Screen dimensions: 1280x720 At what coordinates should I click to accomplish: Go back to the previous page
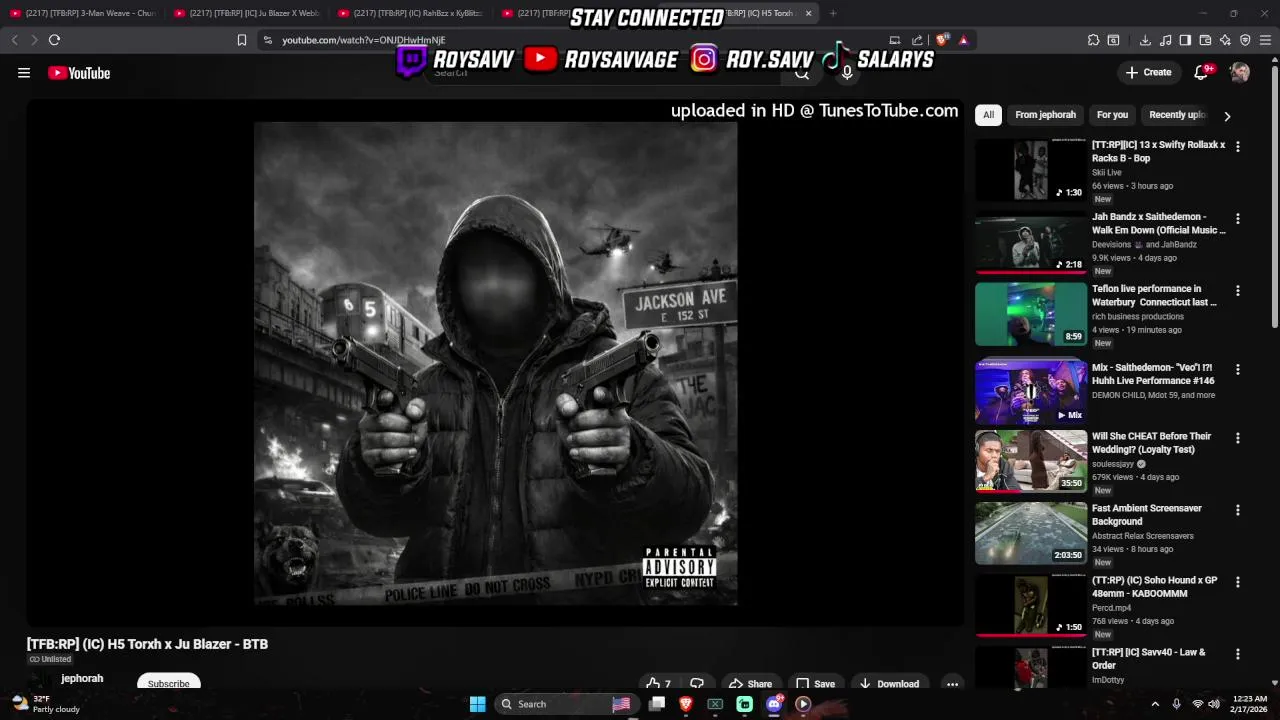click(14, 40)
